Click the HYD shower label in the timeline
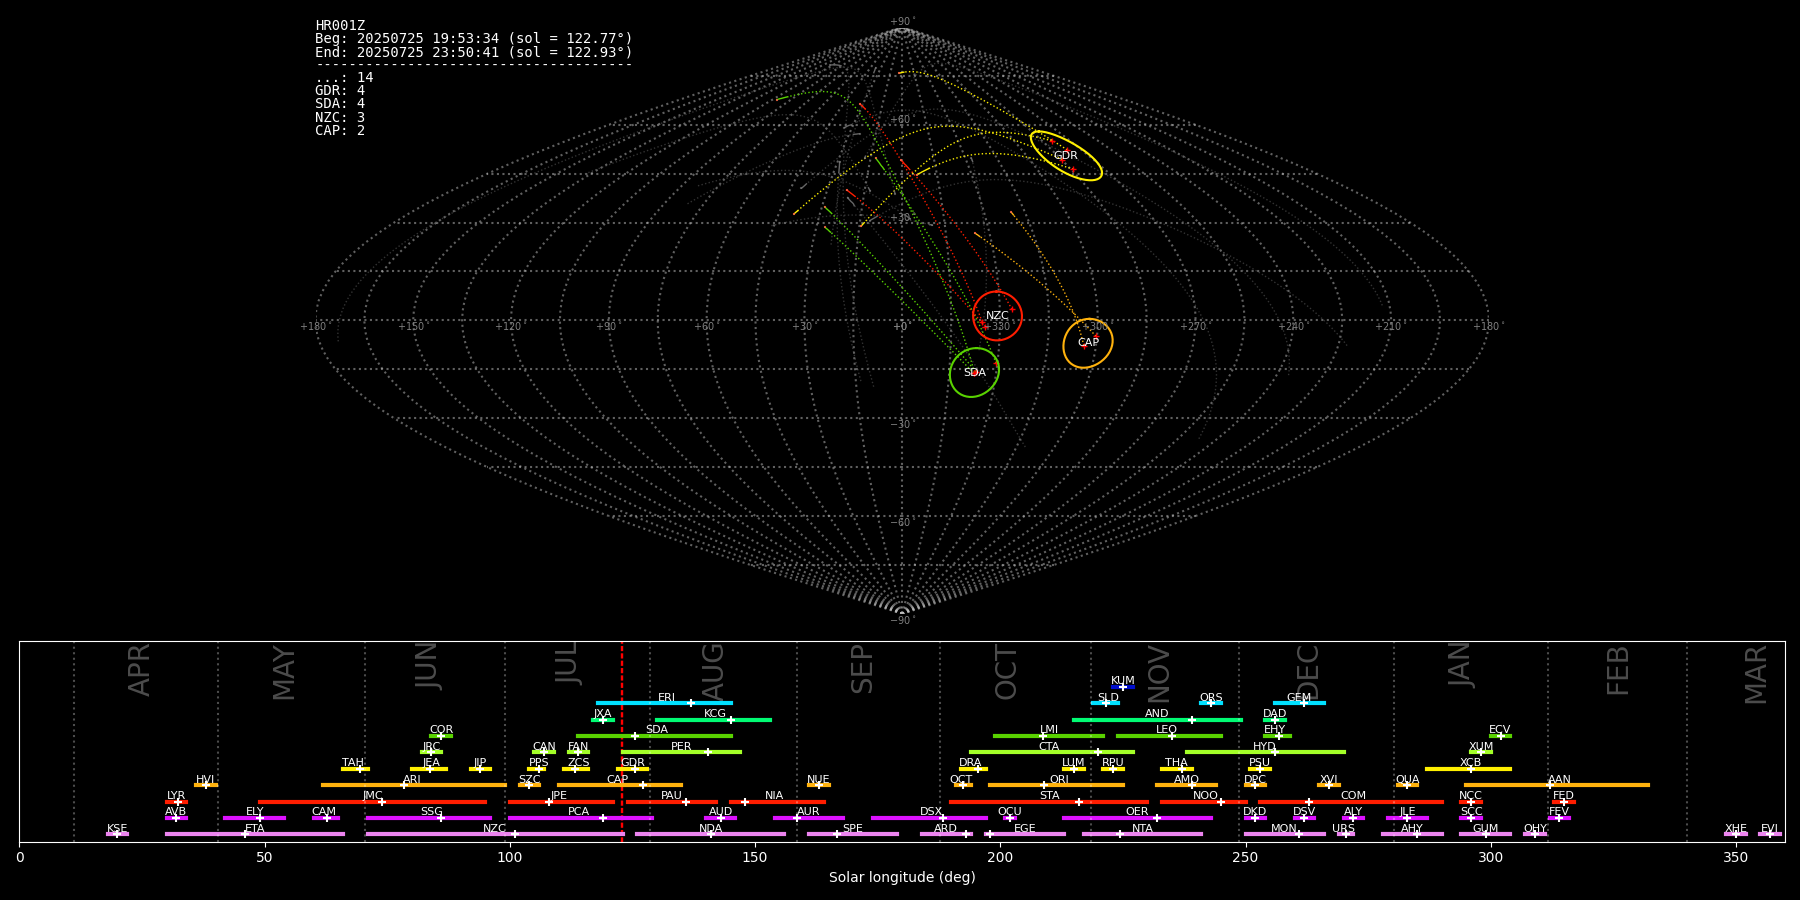This screenshot has width=1800, height=900. click(1265, 747)
